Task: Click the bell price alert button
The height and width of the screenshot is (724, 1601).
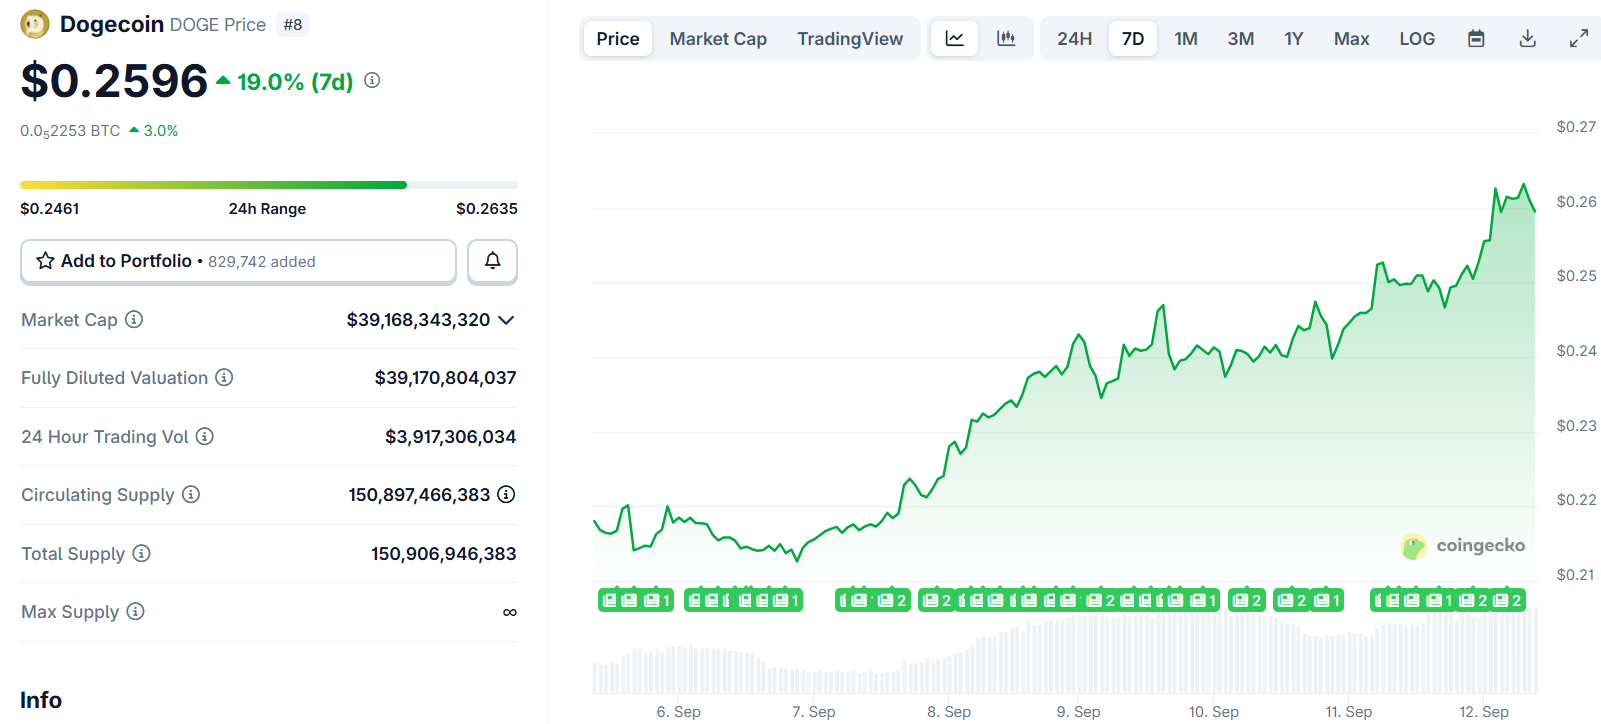Action: click(492, 261)
